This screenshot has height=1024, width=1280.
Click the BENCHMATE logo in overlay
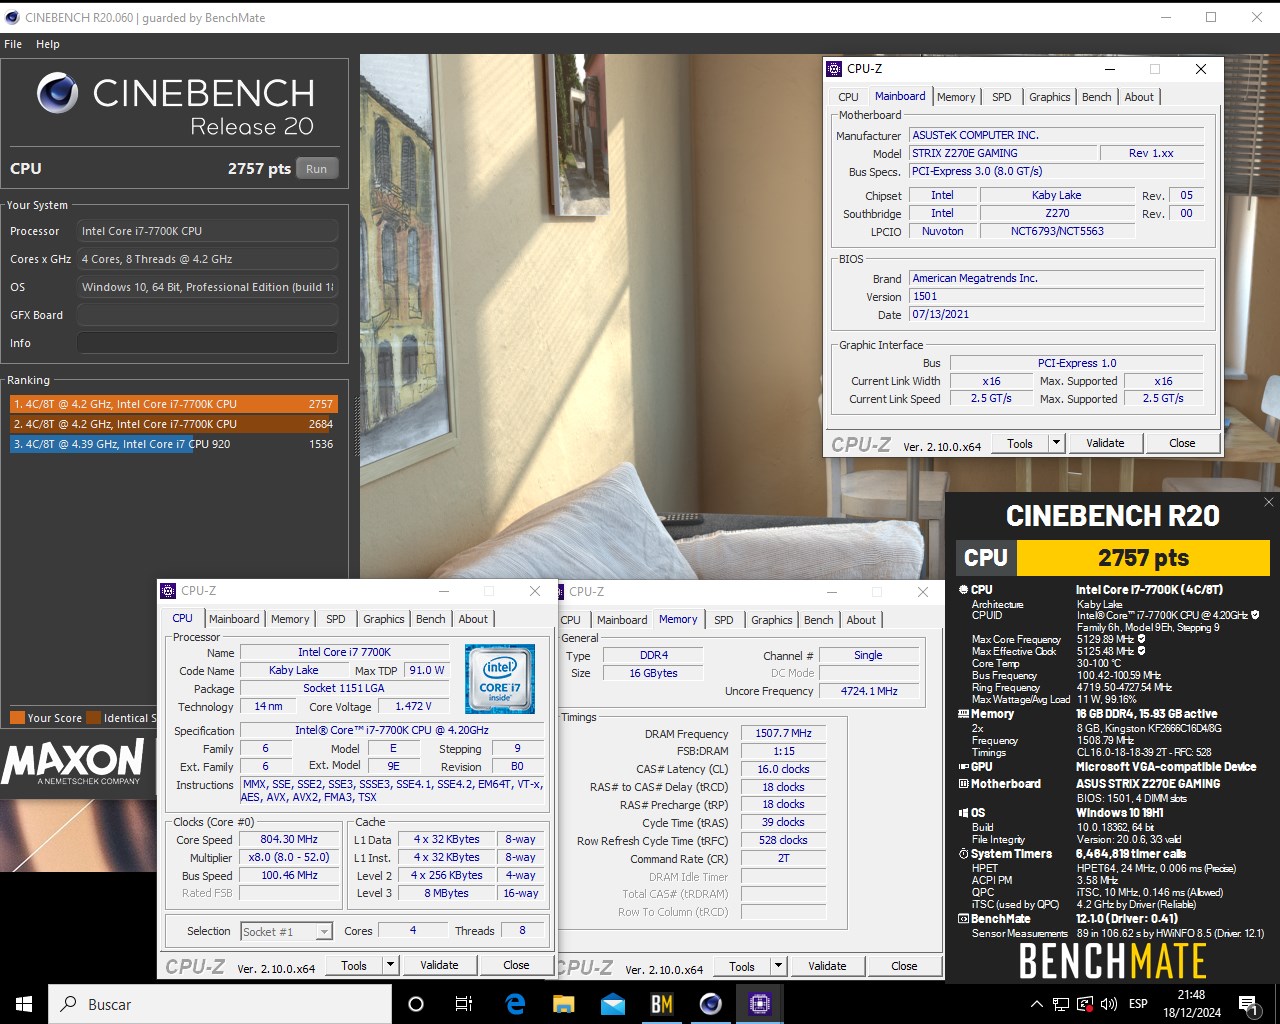[1112, 961]
